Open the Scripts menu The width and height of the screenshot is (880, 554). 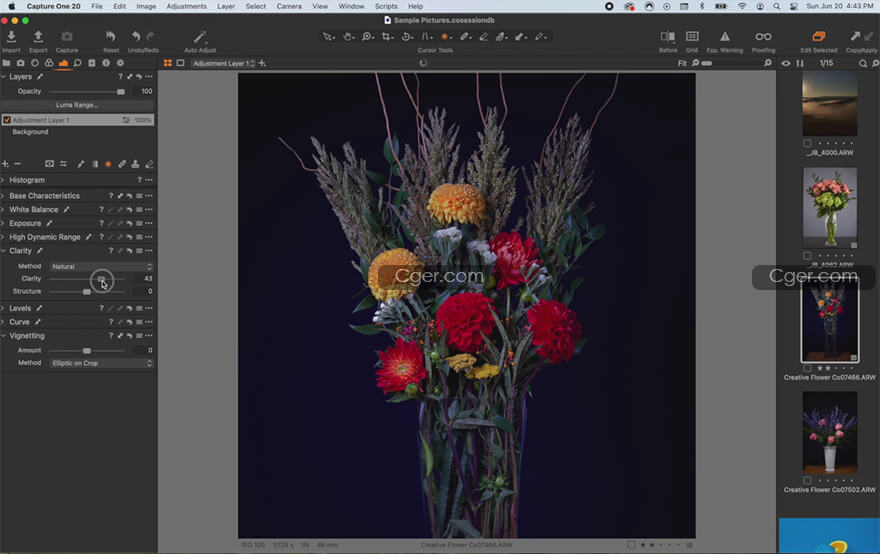tap(386, 6)
